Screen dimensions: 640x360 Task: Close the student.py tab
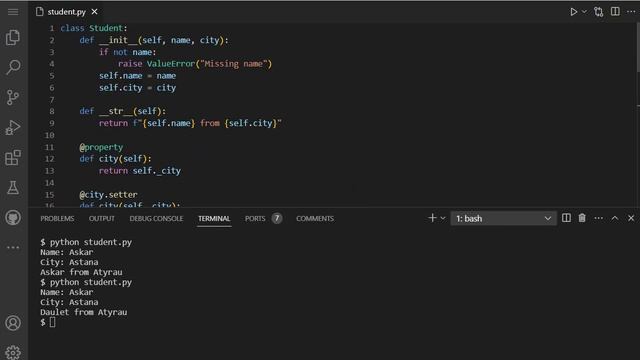point(94,12)
